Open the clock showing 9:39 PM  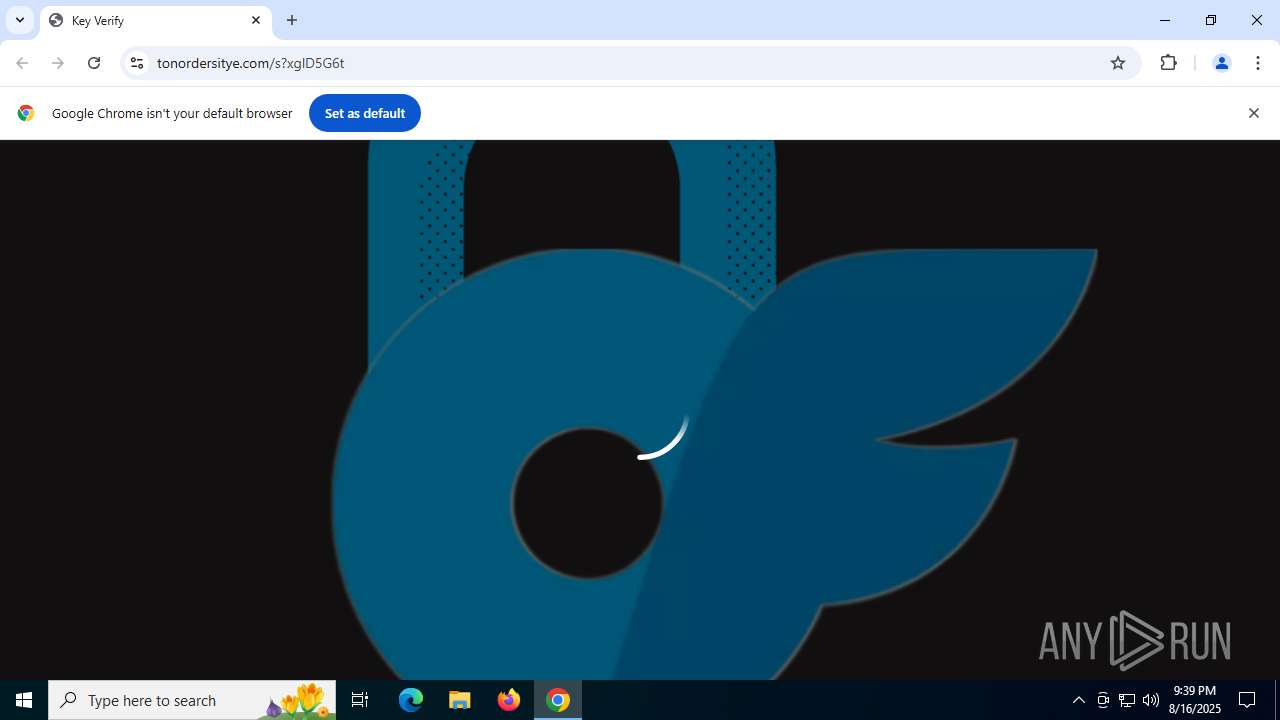1195,700
